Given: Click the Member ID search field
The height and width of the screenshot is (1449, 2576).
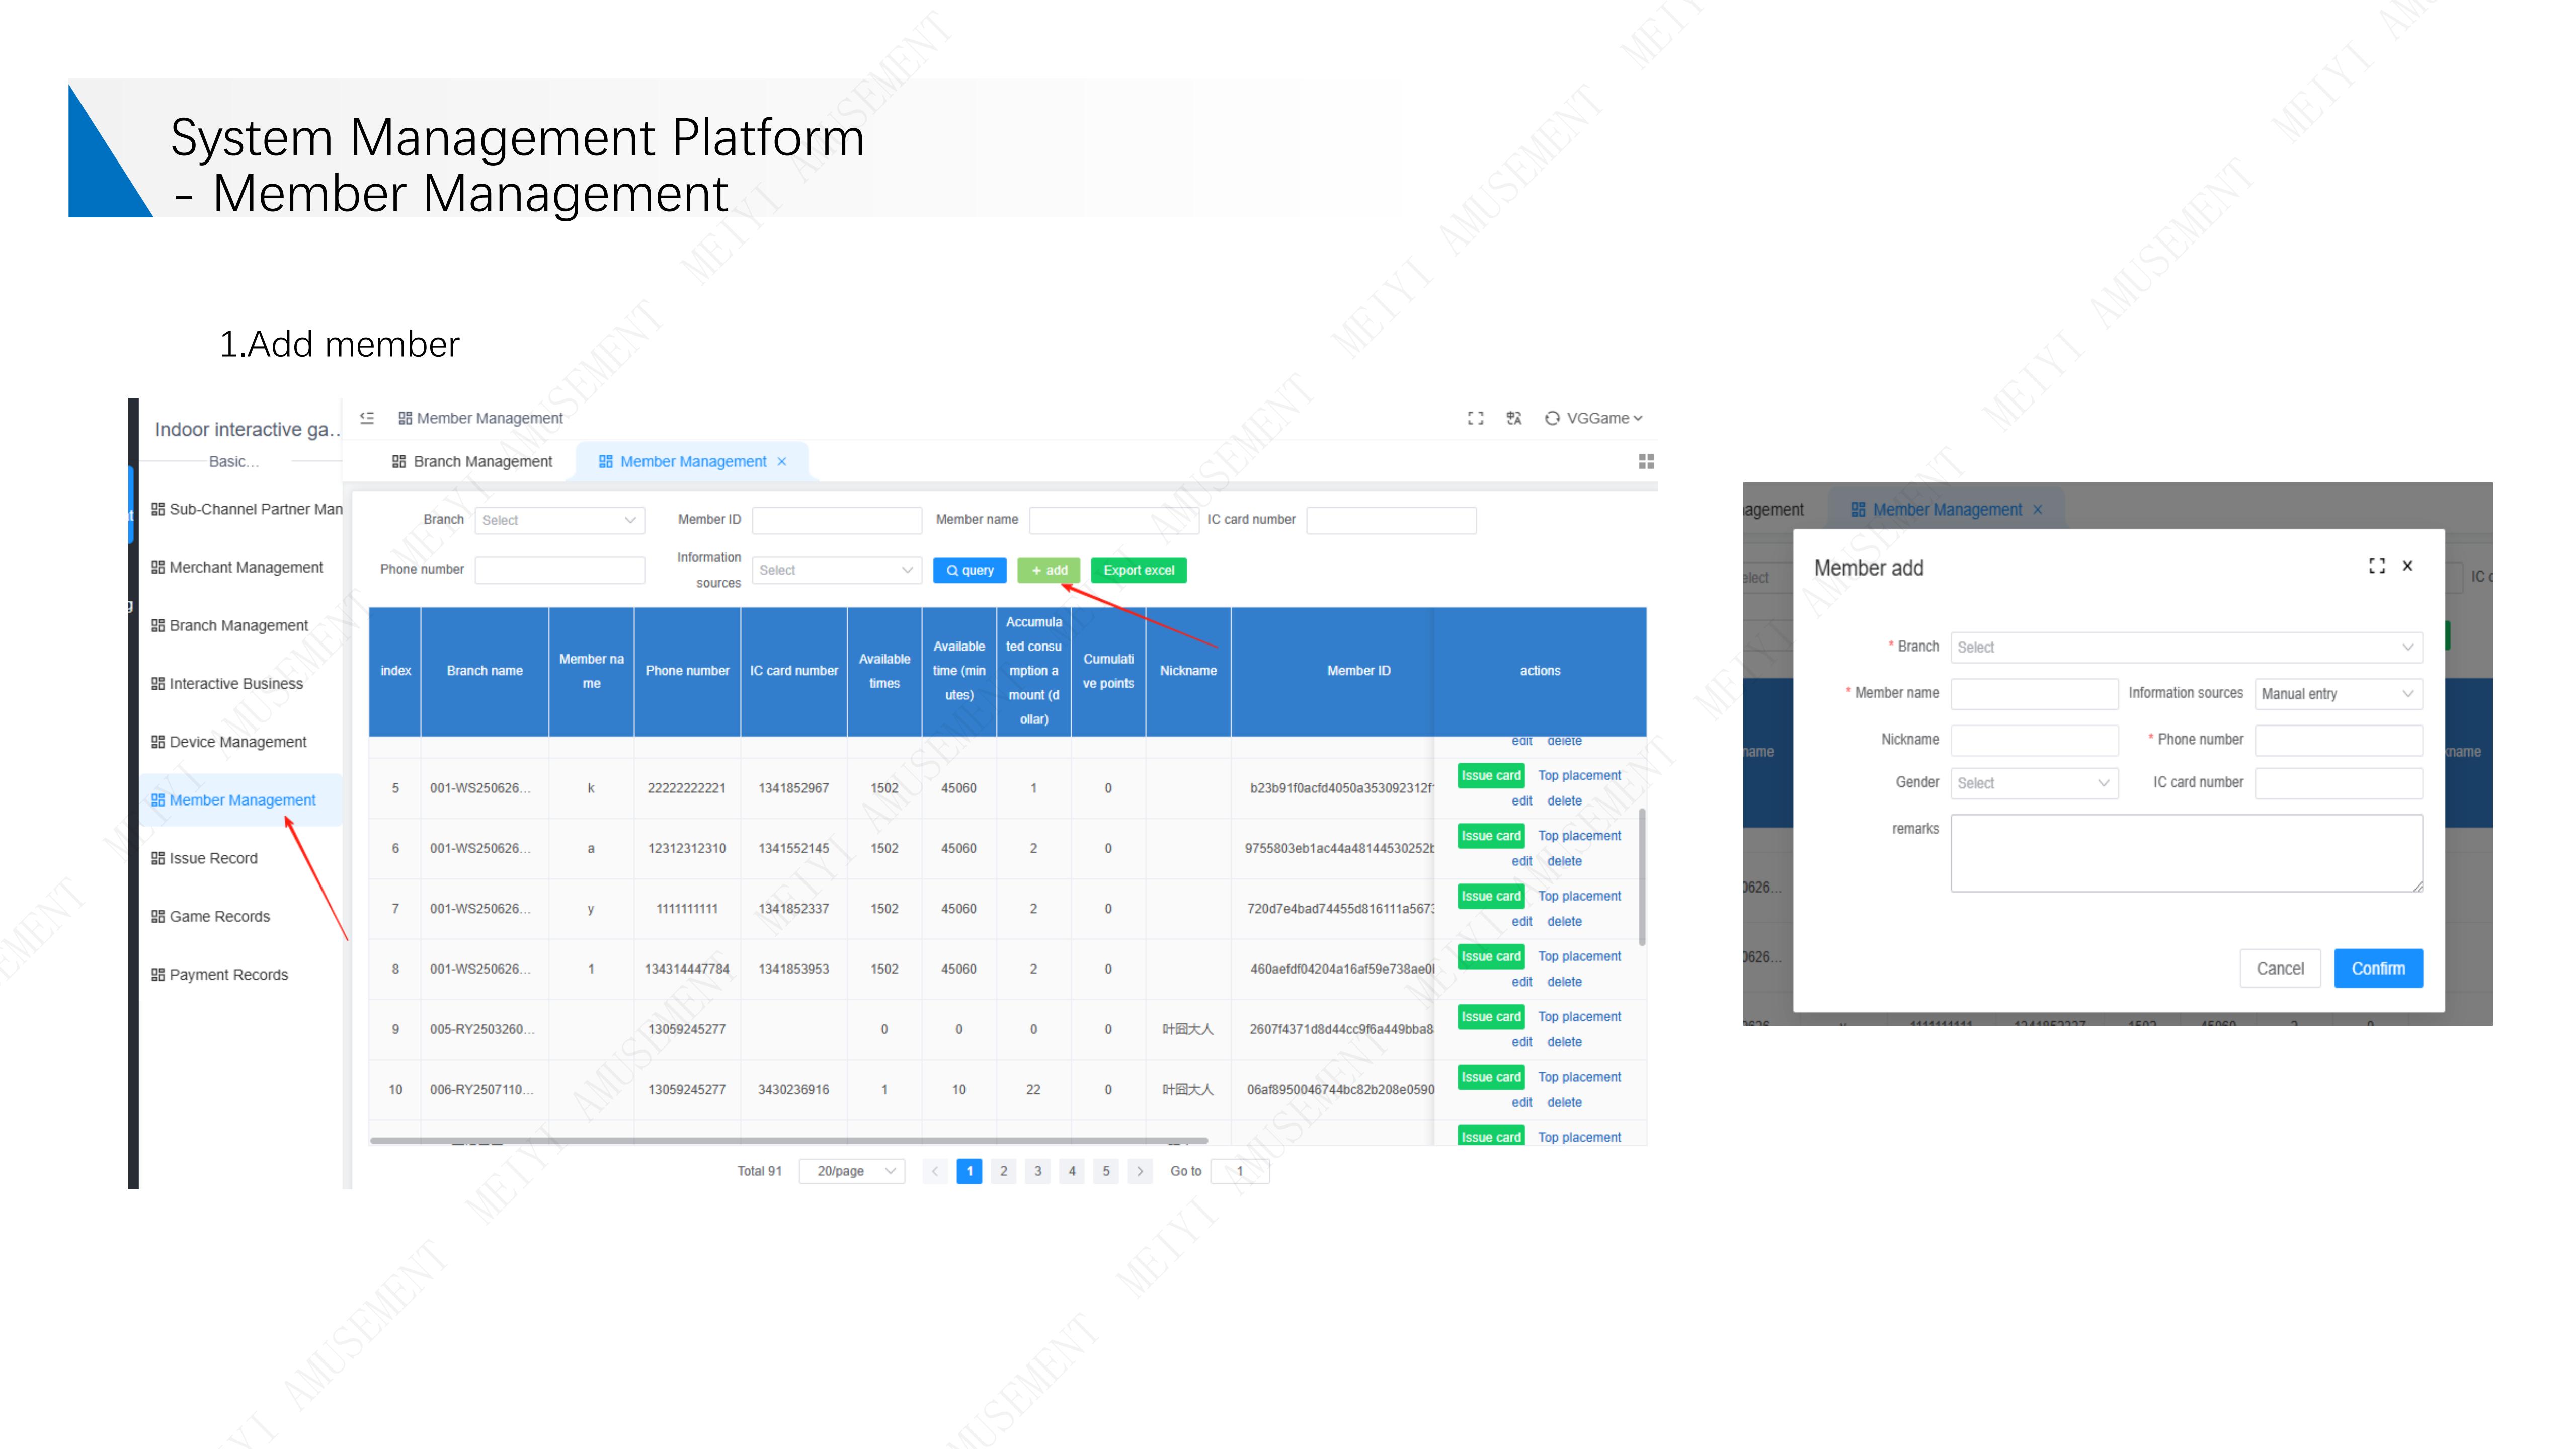Looking at the screenshot, I should coord(836,520).
